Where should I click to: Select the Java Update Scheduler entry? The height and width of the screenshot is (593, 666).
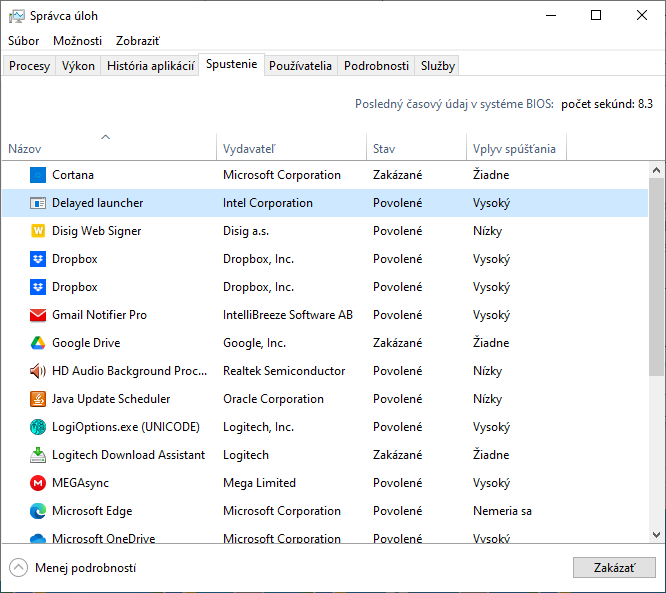(x=111, y=399)
